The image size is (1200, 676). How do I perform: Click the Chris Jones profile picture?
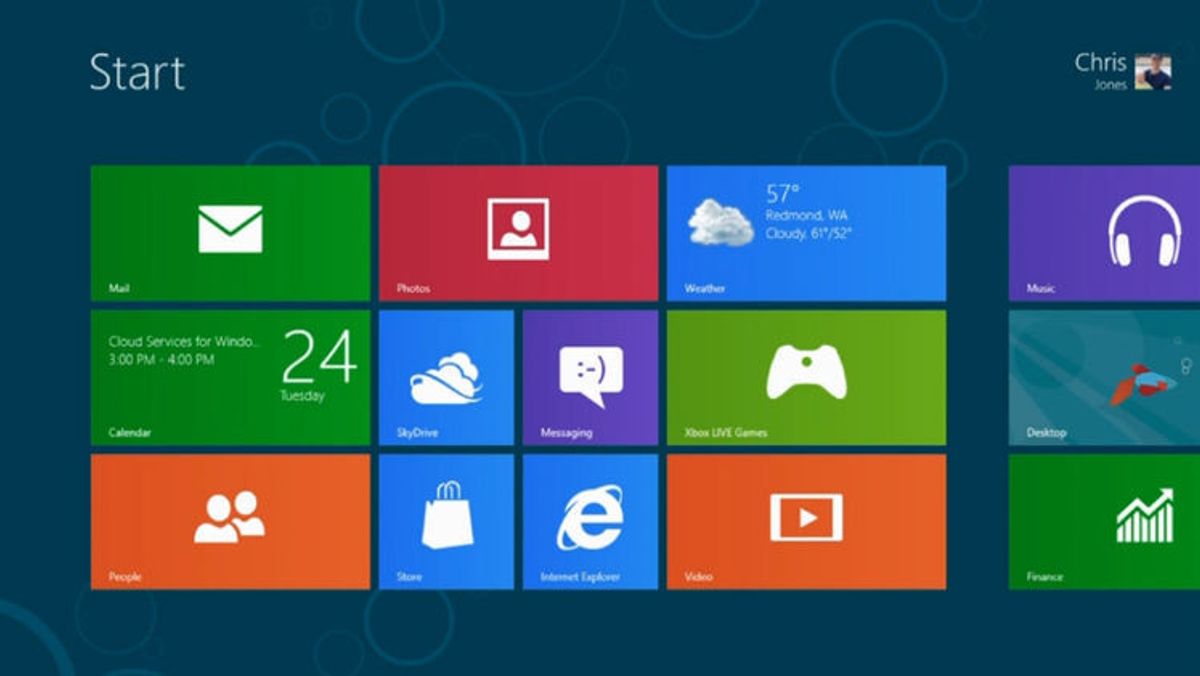pos(1152,72)
